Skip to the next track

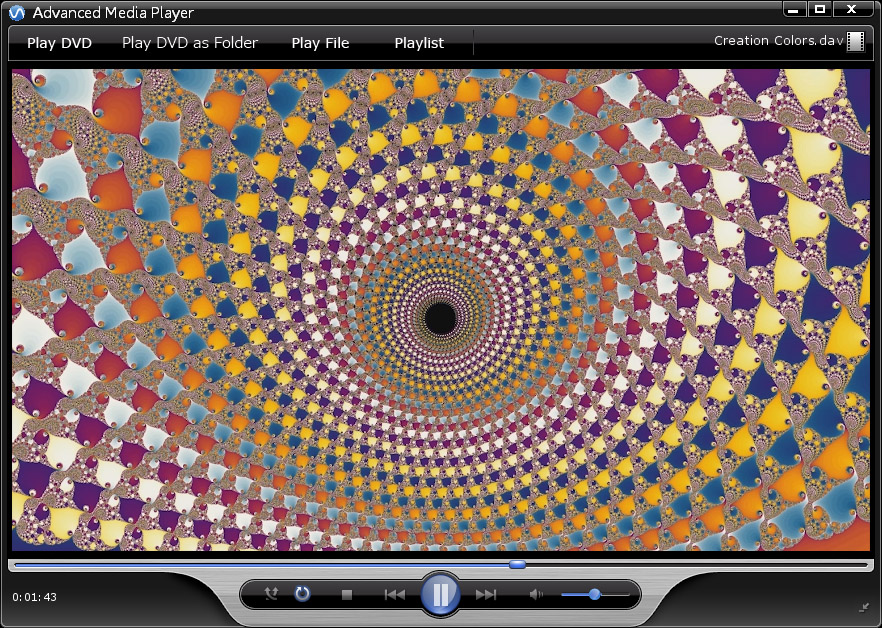(486, 594)
